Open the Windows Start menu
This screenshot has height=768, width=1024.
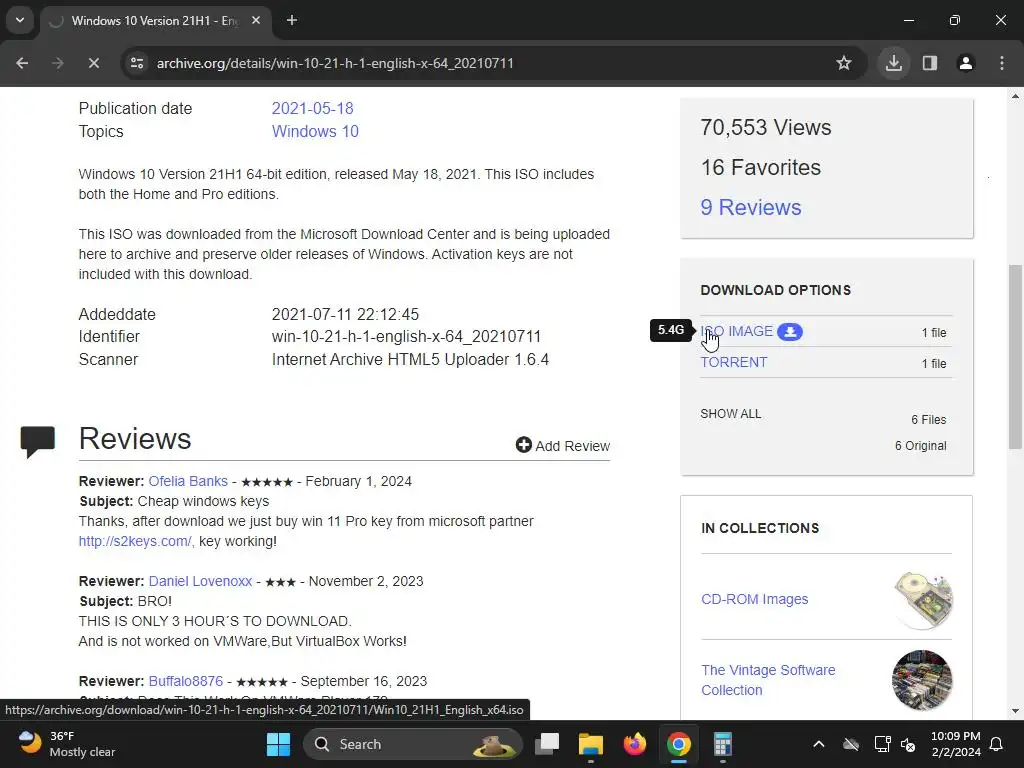coord(278,744)
